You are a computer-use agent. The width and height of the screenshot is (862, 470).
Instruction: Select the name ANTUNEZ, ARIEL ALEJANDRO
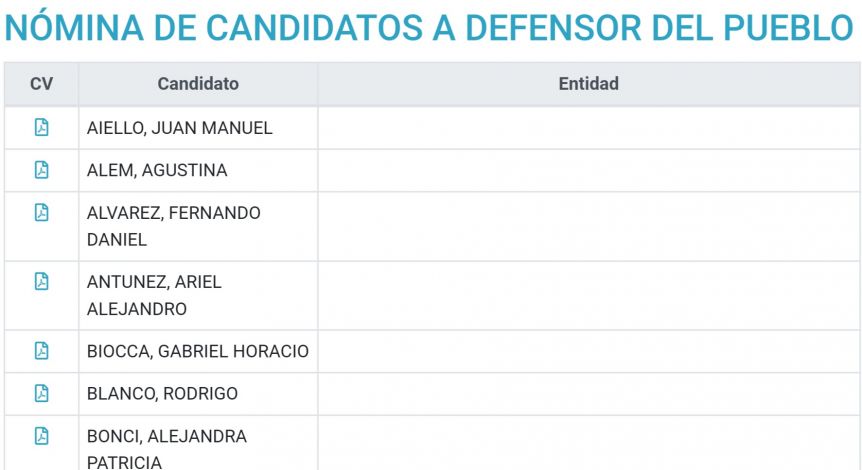tap(154, 295)
